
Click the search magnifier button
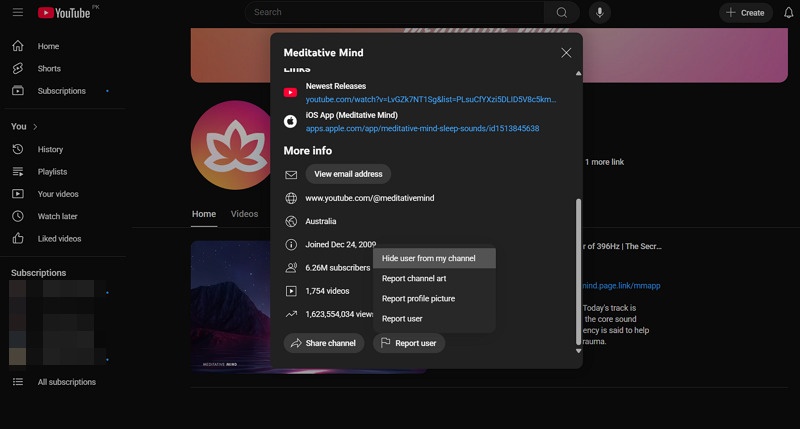561,12
